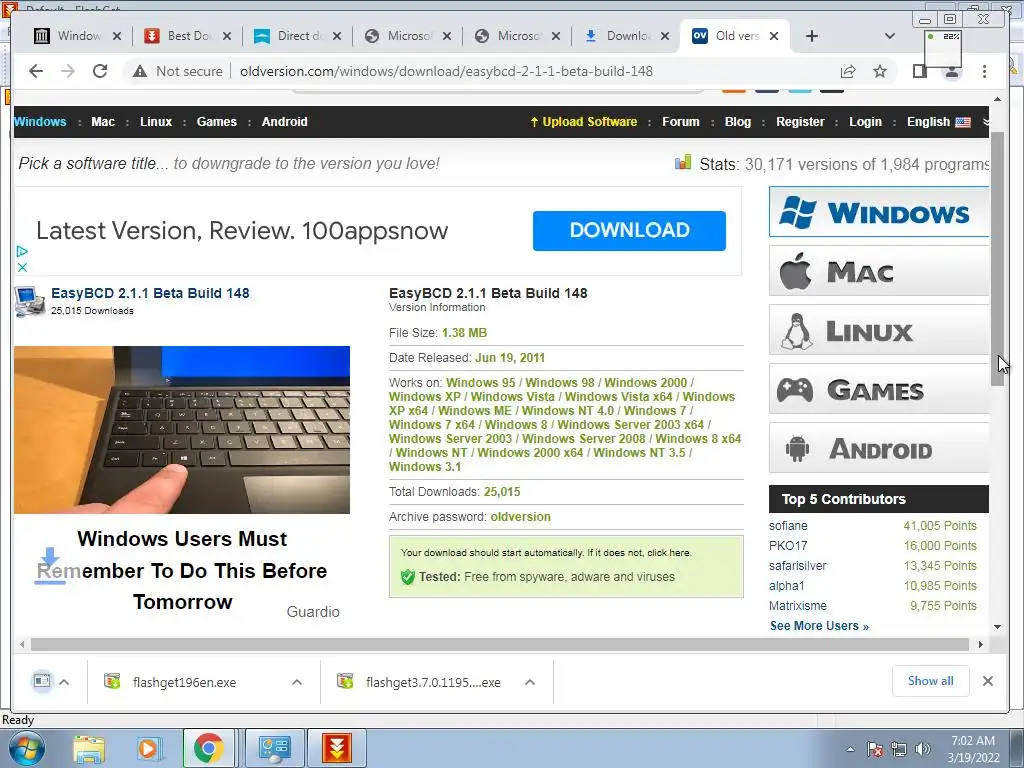This screenshot has height=768, width=1024.
Task: Select the Mac platform sidebar button
Action: [x=879, y=271]
